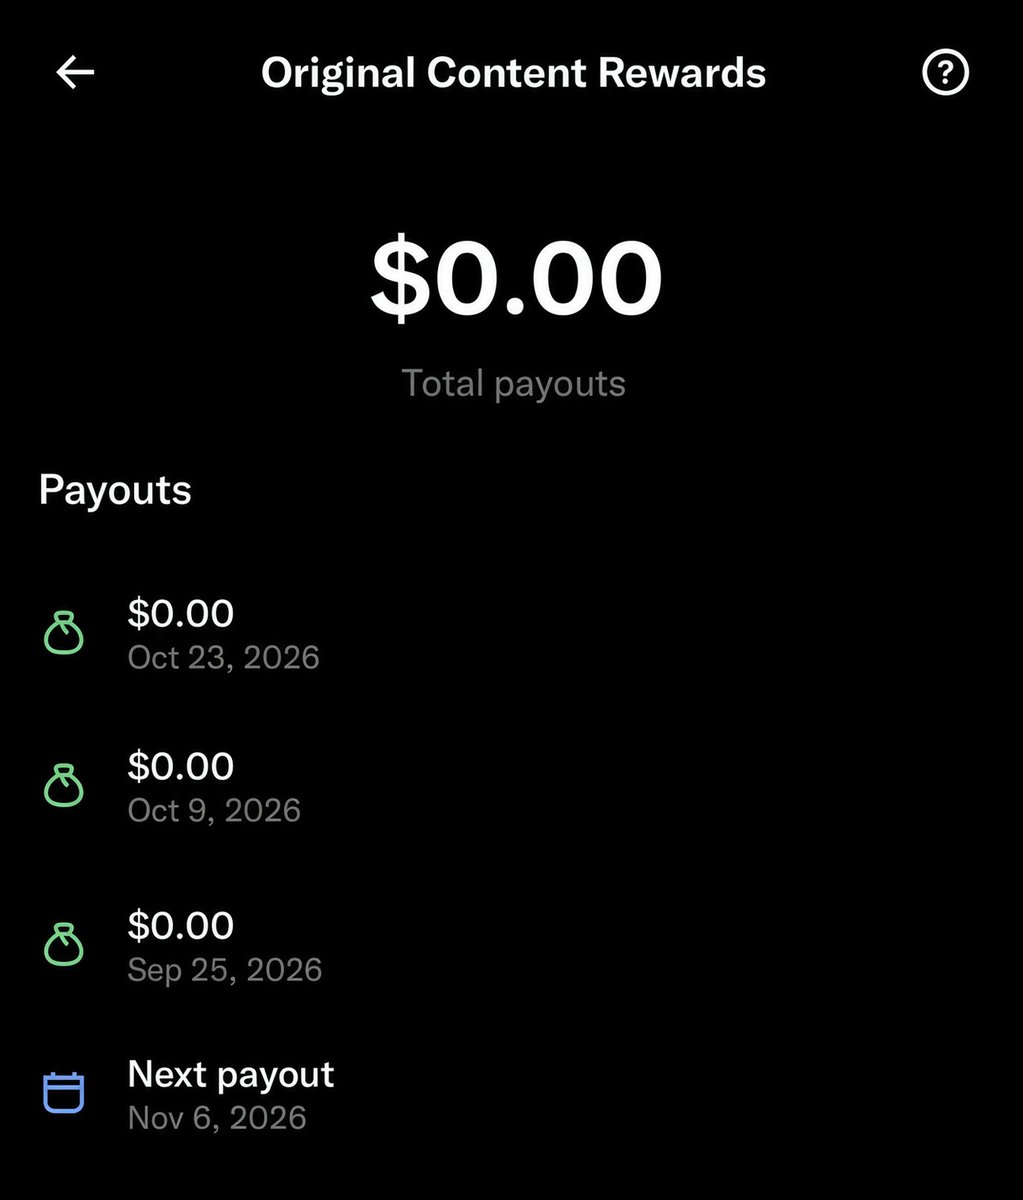Select the Oct 9, 2026 payout entry
The image size is (1023, 1200).
pos(511,787)
